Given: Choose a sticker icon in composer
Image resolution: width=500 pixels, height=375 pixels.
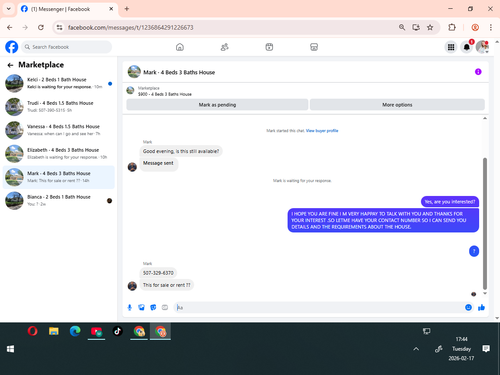Looking at the screenshot, I should tap(153, 307).
